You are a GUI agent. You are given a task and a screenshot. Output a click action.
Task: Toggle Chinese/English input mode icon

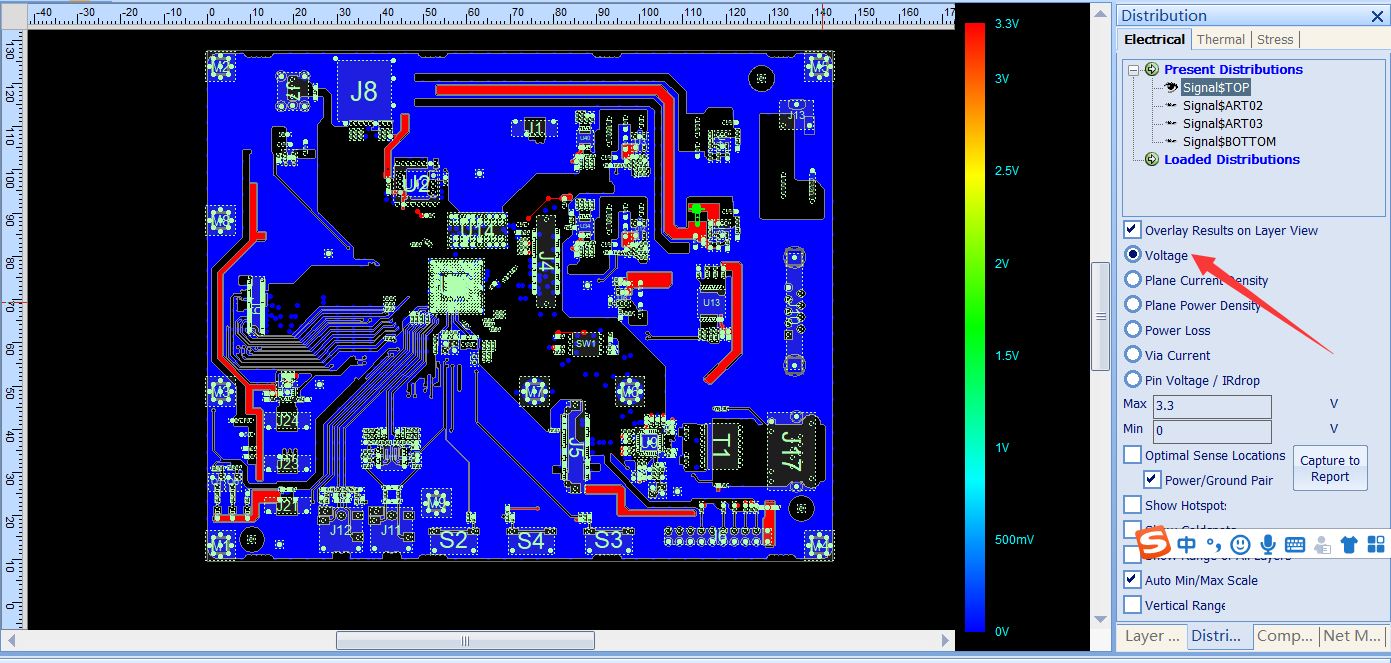click(1187, 545)
